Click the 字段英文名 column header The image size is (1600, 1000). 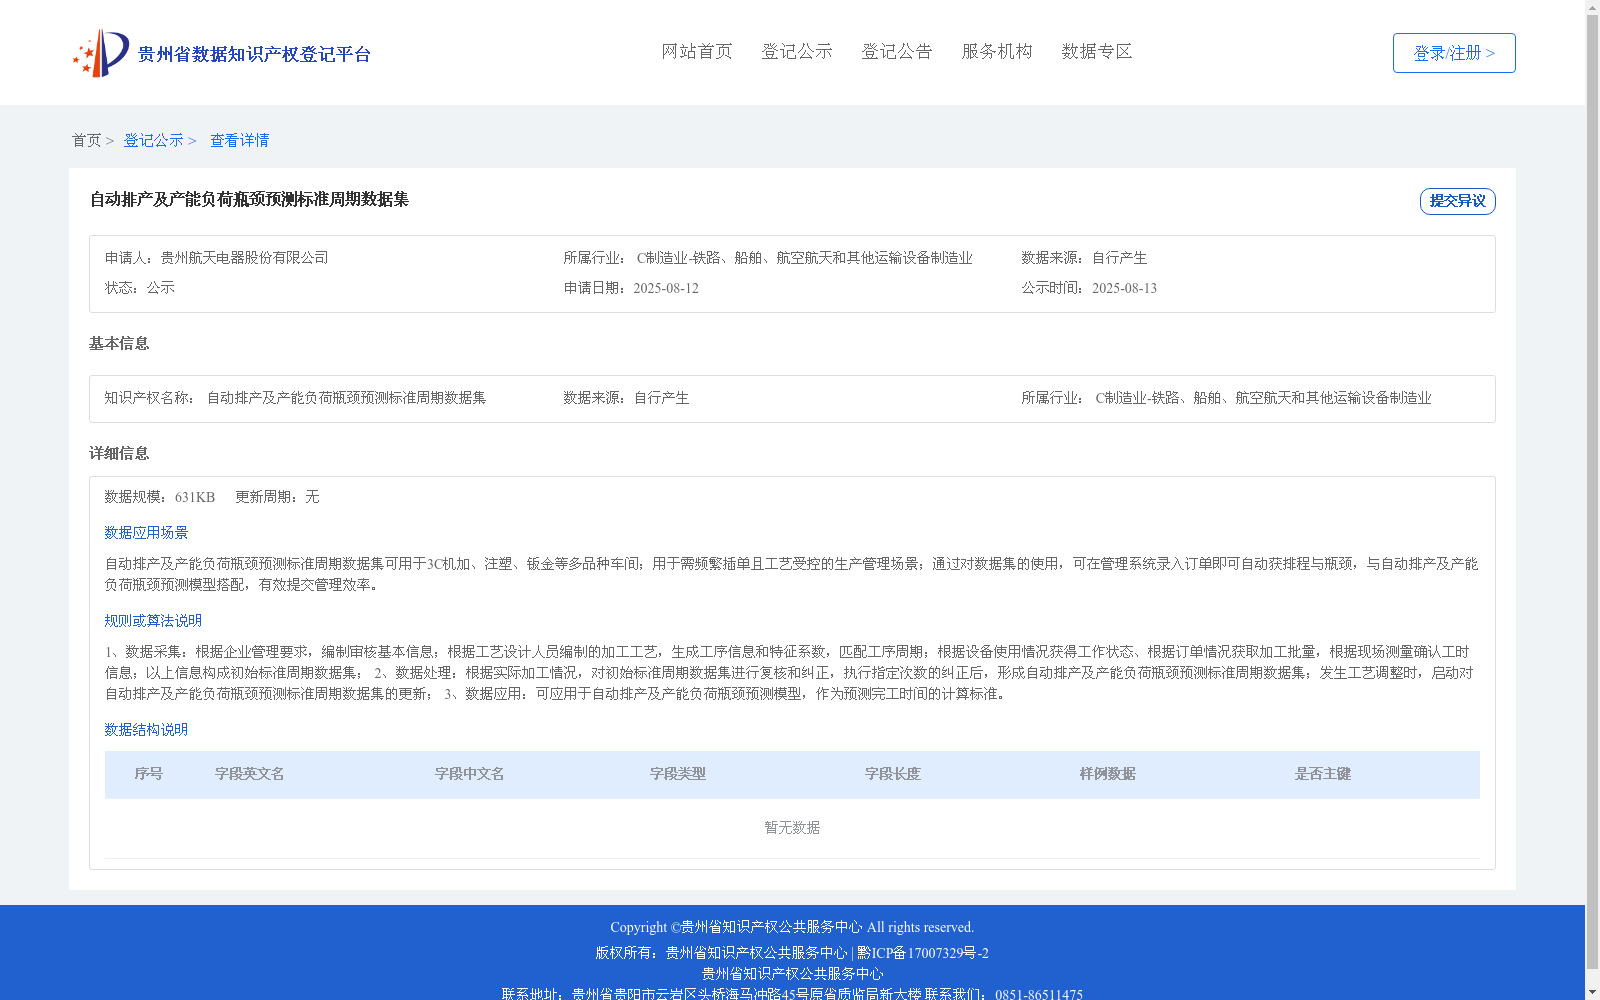pos(250,774)
